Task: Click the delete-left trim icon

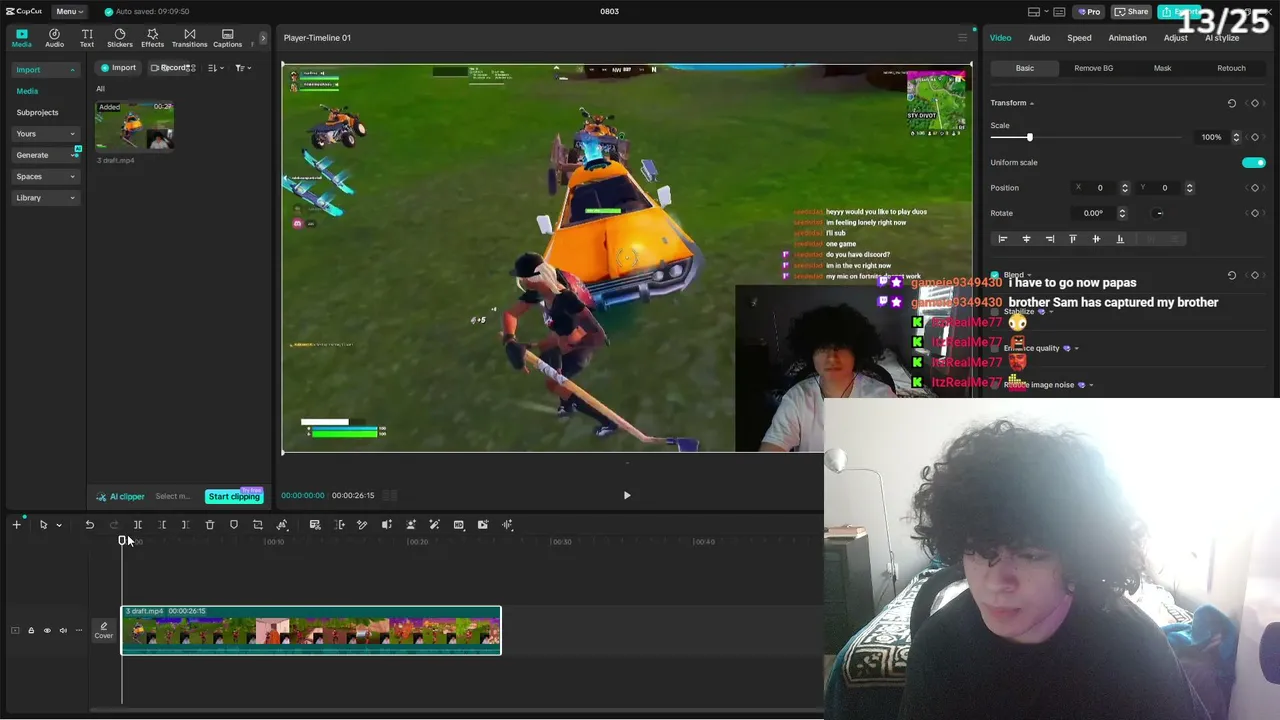Action: (162, 525)
